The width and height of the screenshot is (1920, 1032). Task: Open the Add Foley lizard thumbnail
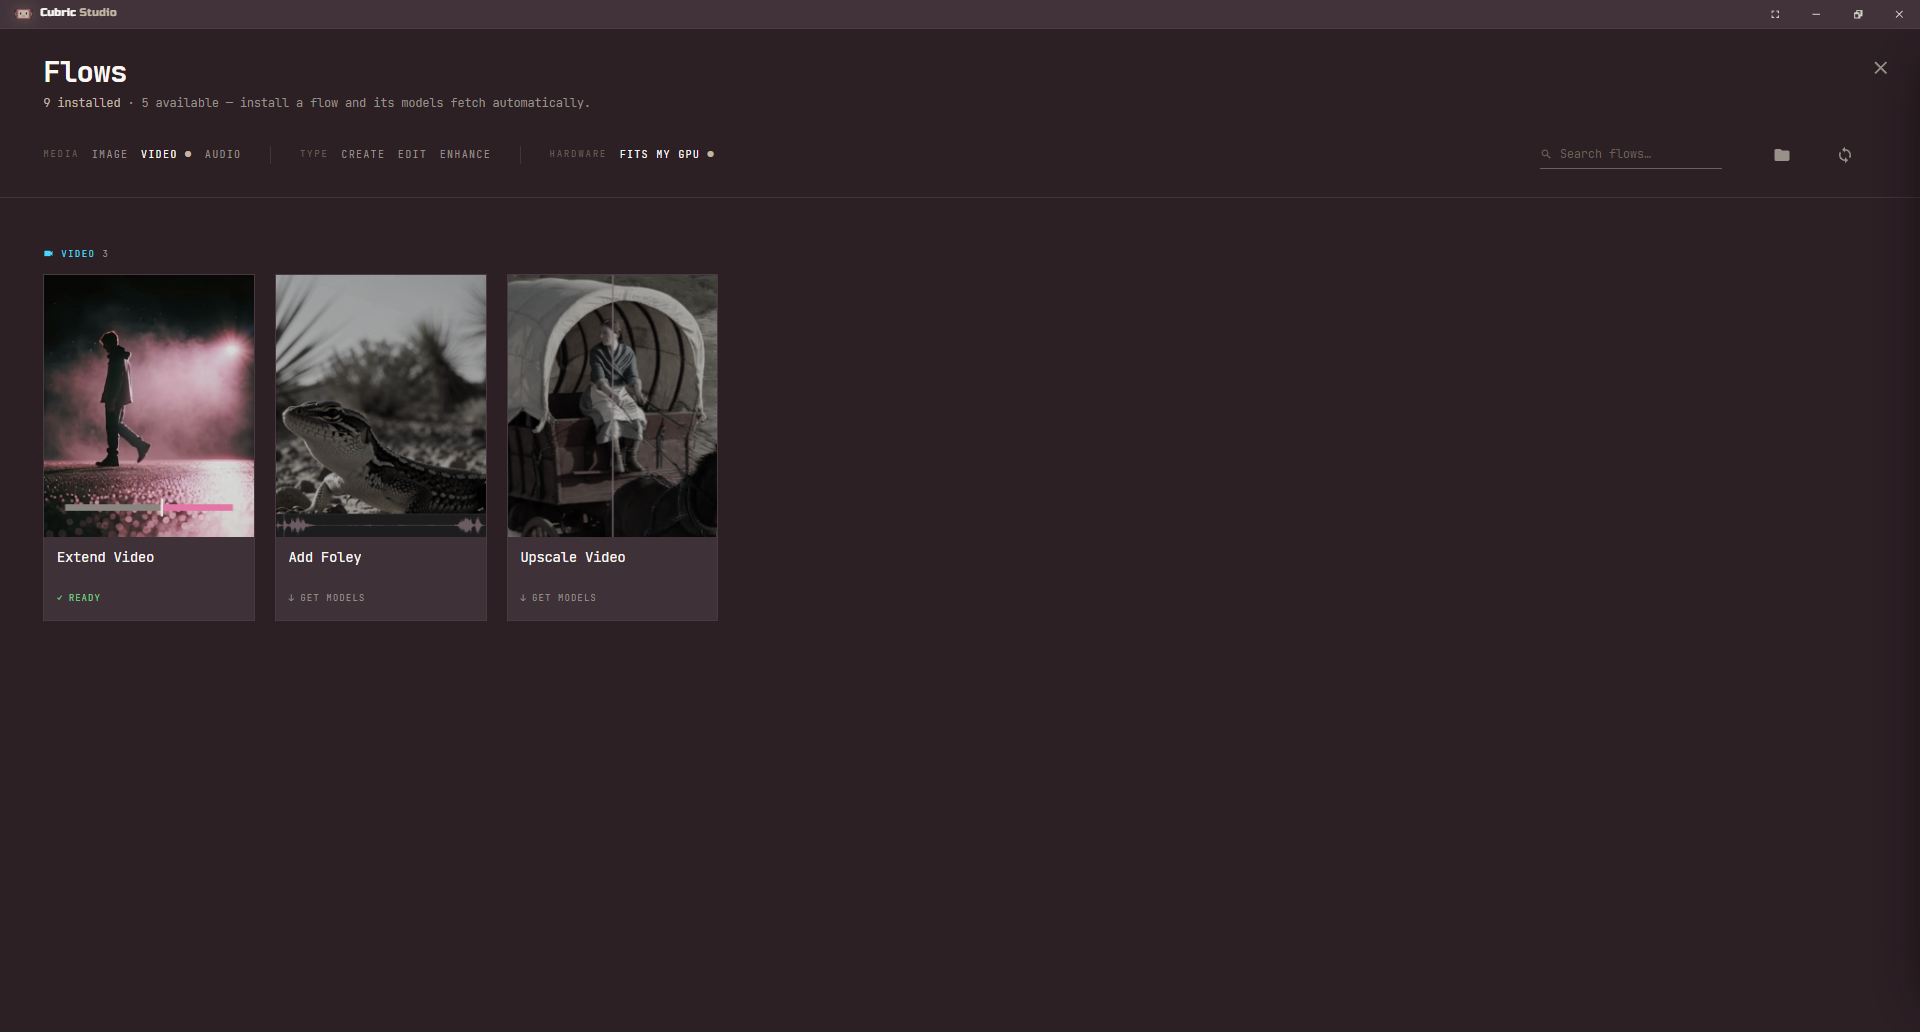[381, 406]
